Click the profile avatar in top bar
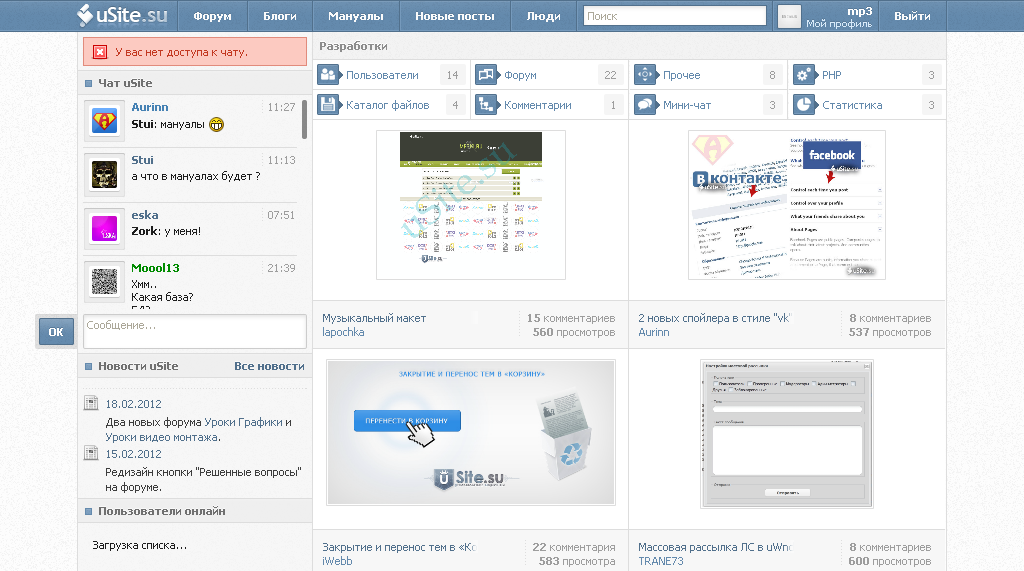 [790, 16]
